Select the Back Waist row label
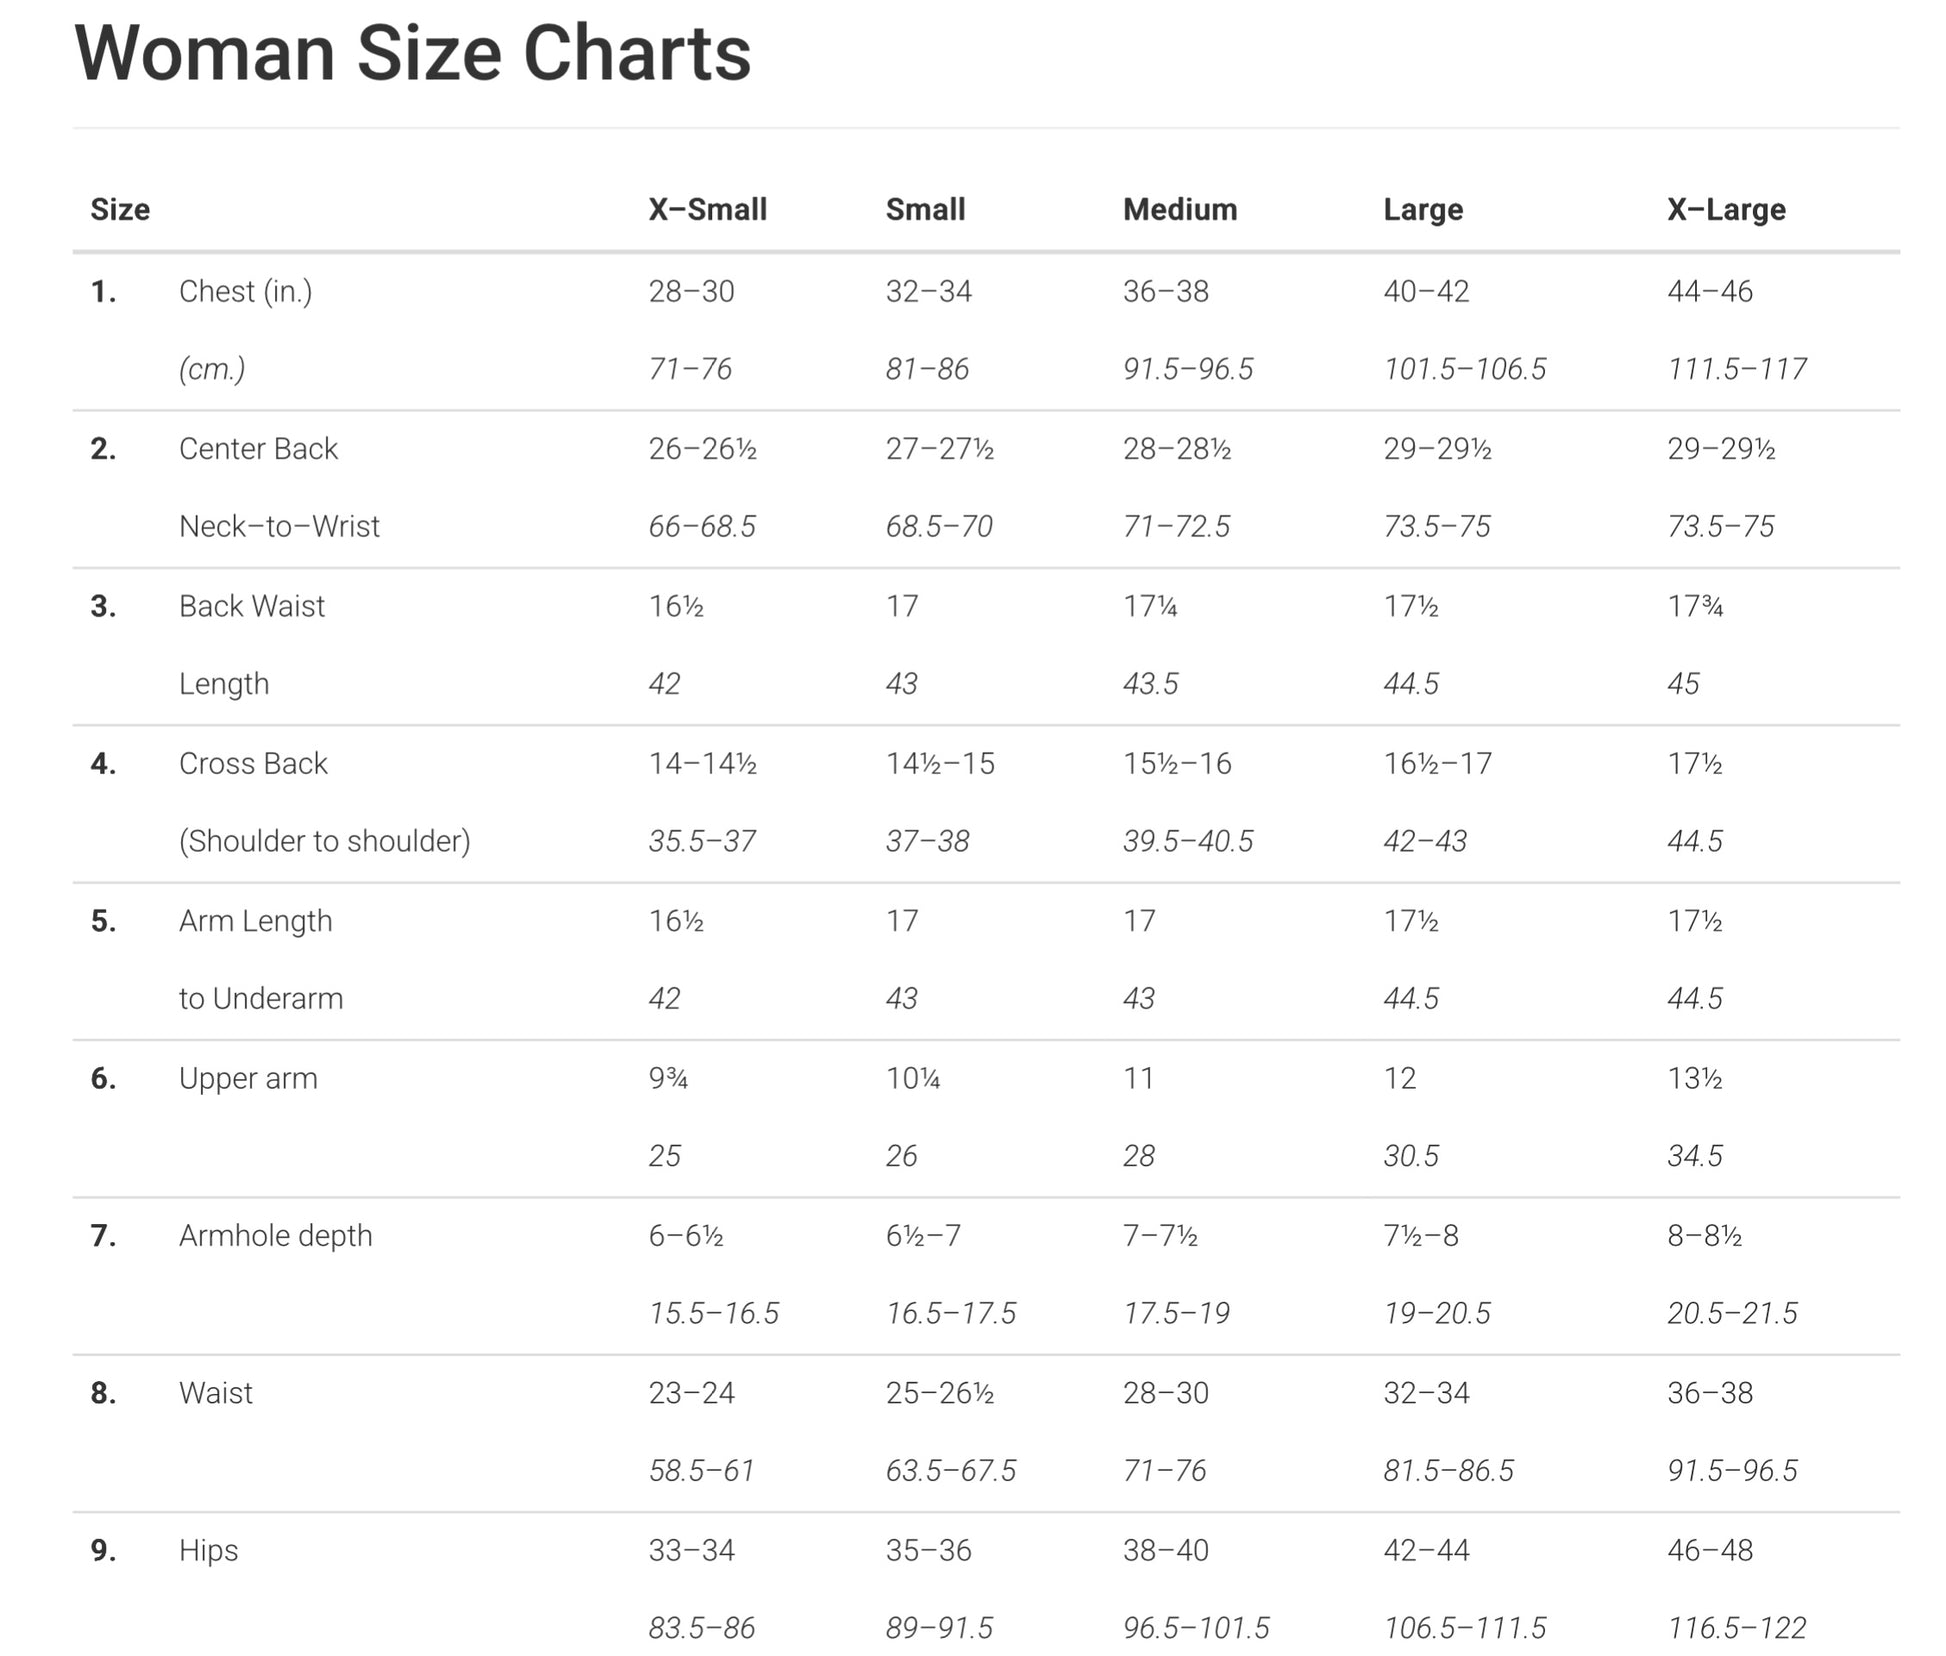The height and width of the screenshot is (1656, 1946). coord(252,605)
